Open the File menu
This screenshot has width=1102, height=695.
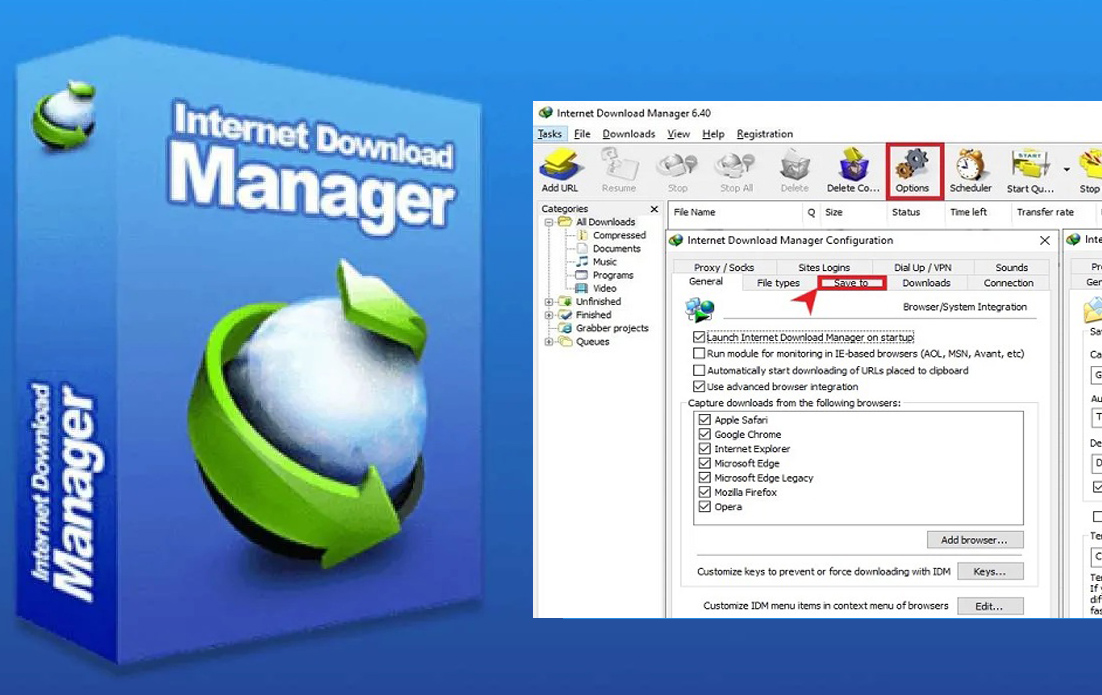click(x=582, y=134)
